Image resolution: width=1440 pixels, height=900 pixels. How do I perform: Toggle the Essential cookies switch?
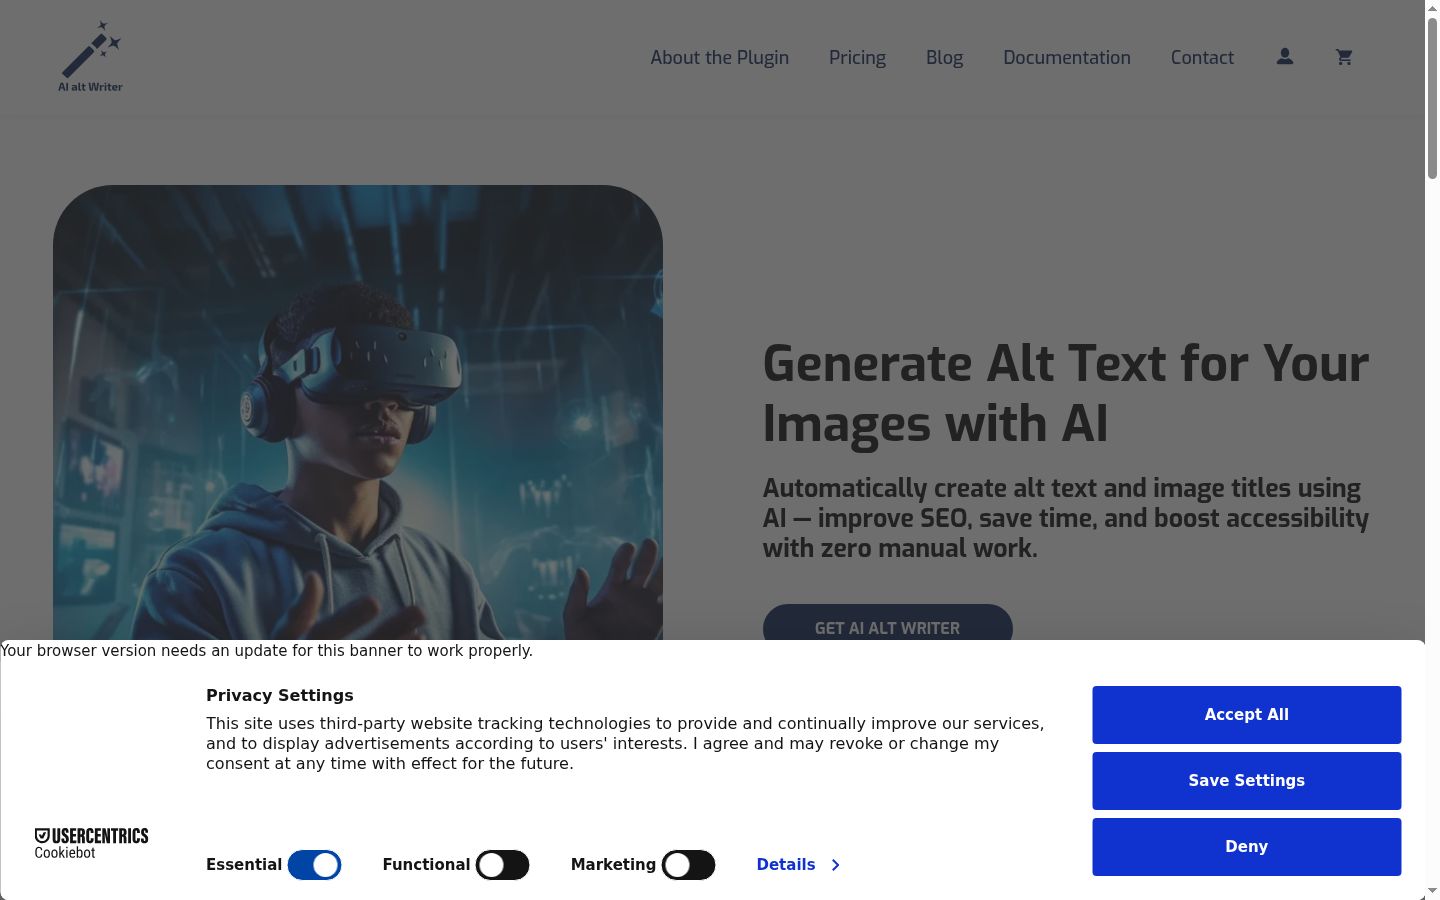pyautogui.click(x=314, y=865)
